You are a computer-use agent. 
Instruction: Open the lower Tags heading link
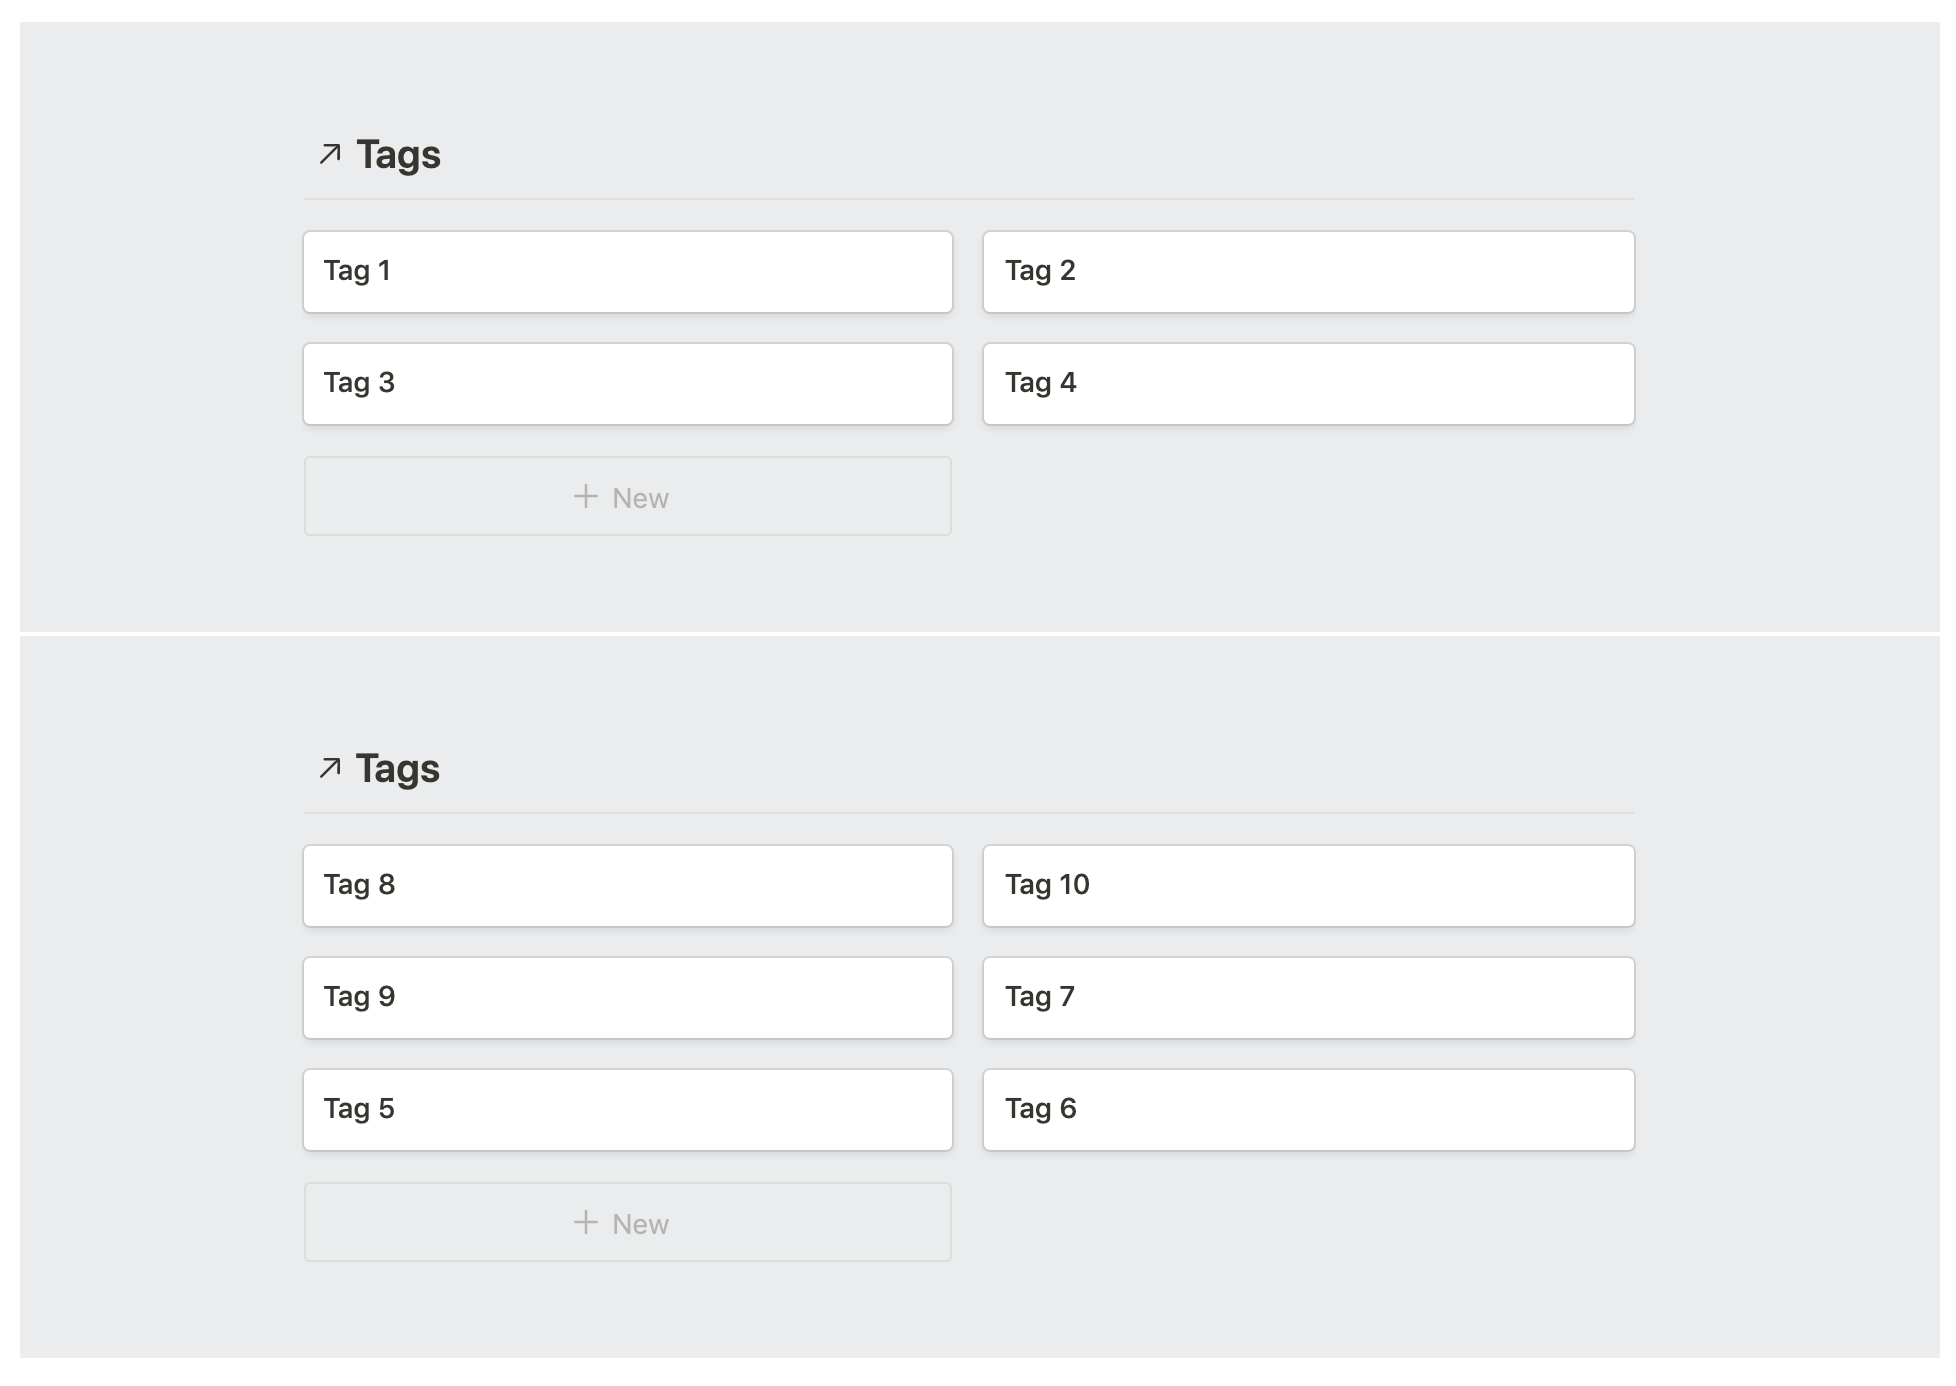click(398, 769)
